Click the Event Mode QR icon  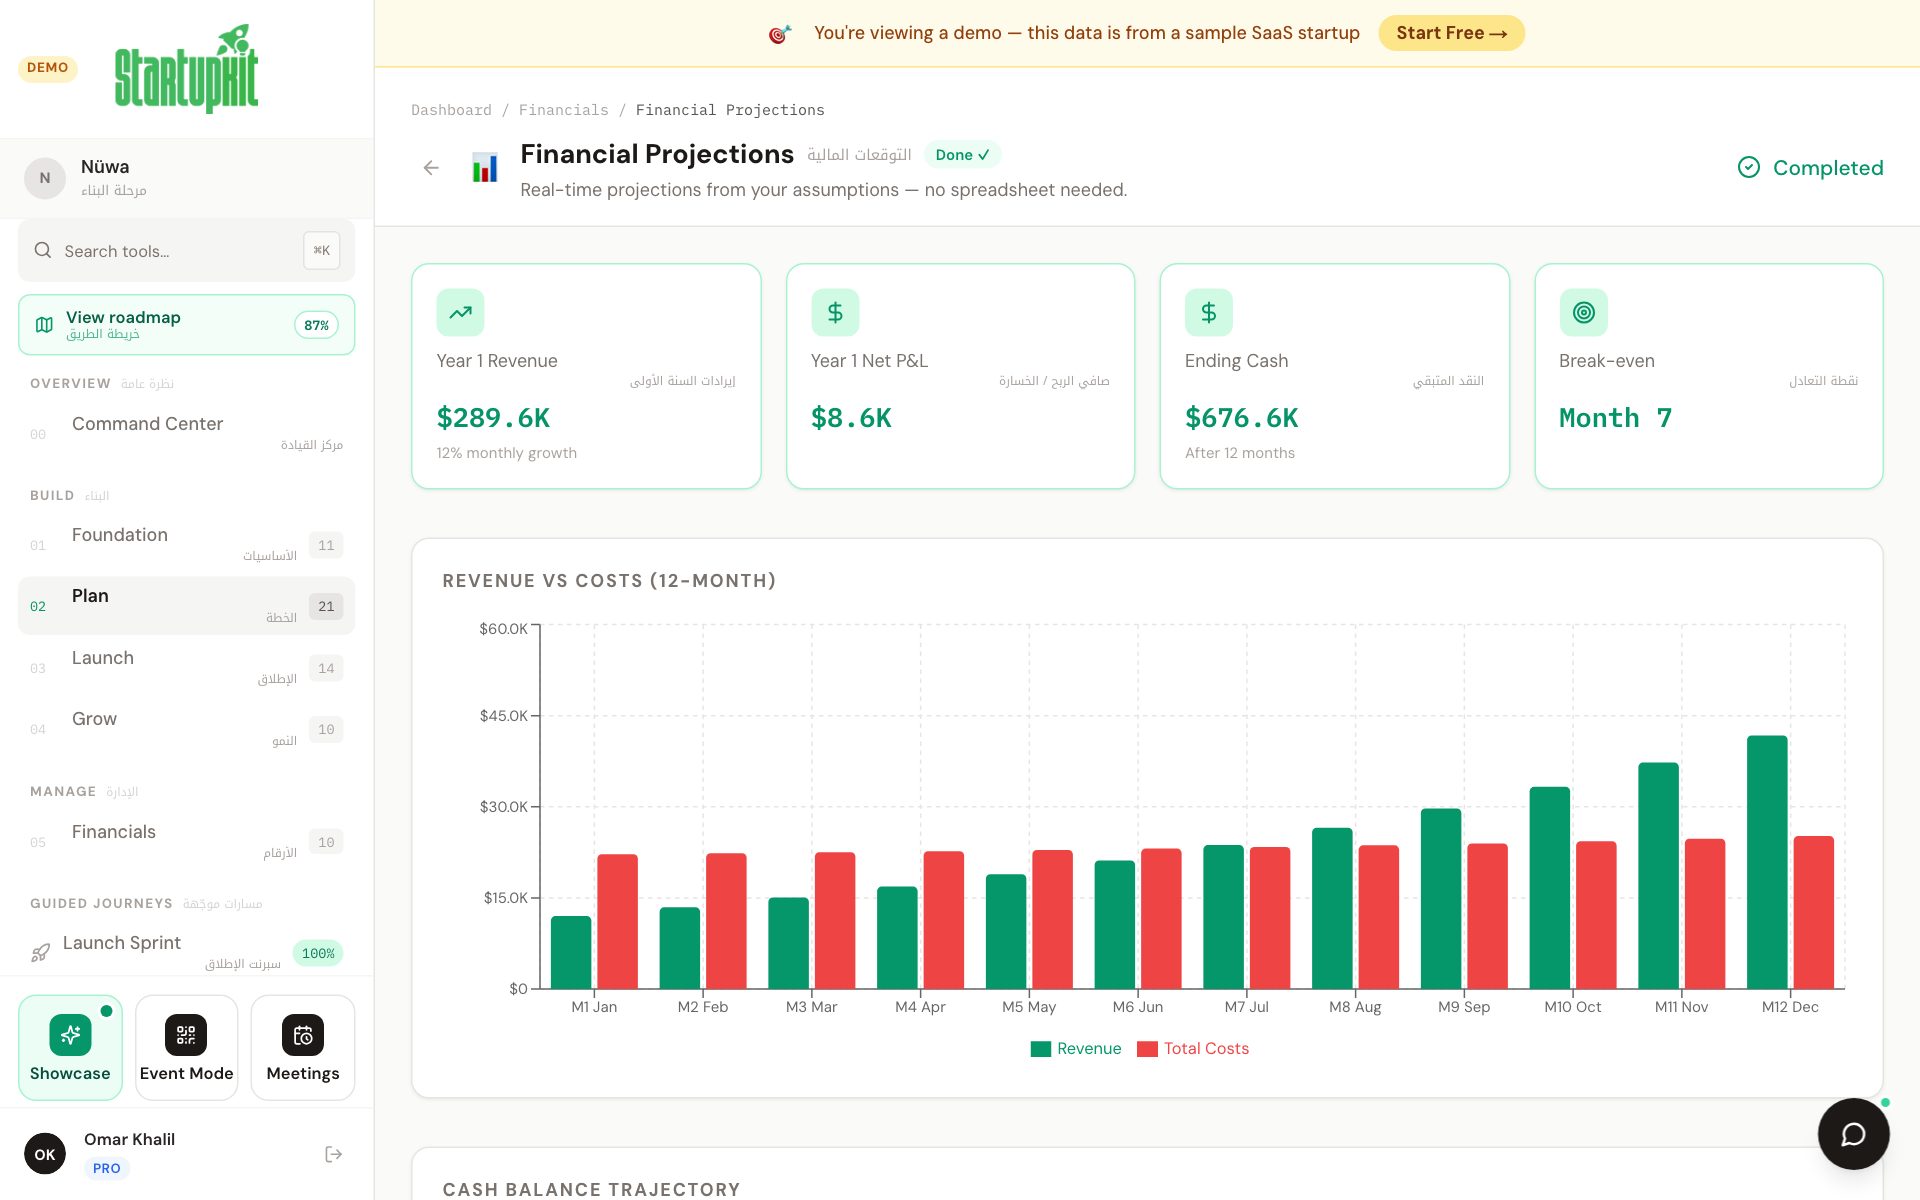click(186, 1035)
